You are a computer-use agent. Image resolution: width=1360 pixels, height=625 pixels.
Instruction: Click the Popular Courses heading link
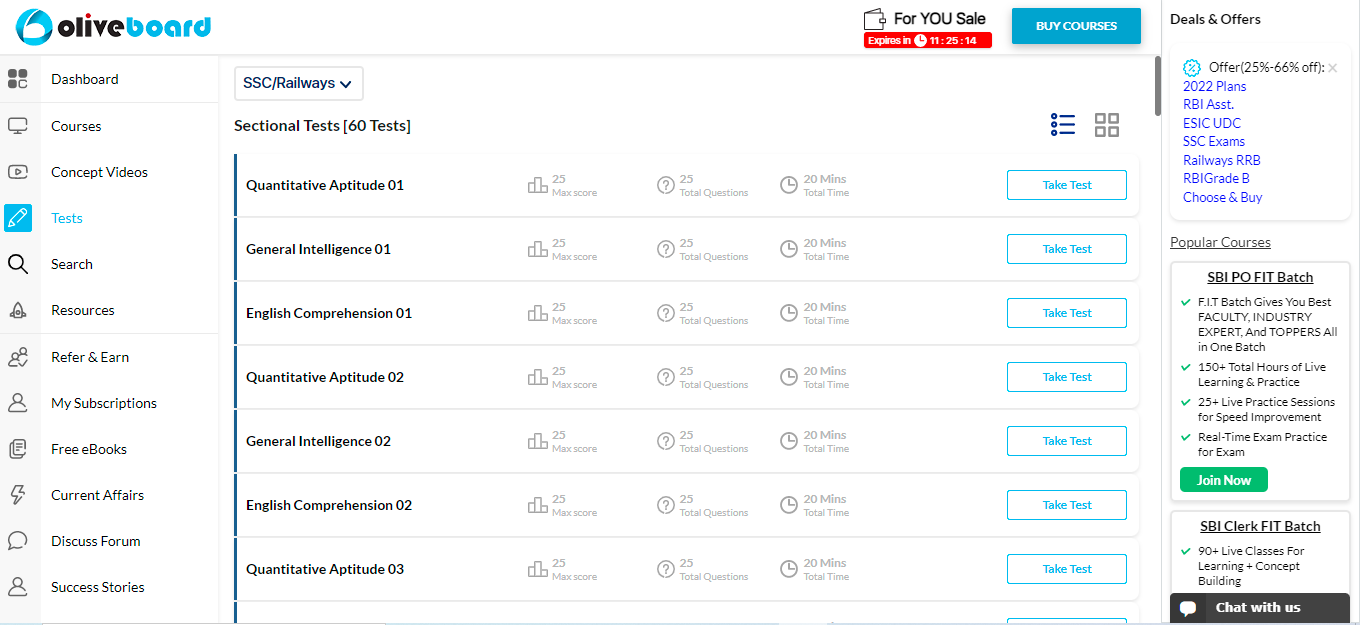pyautogui.click(x=1220, y=242)
